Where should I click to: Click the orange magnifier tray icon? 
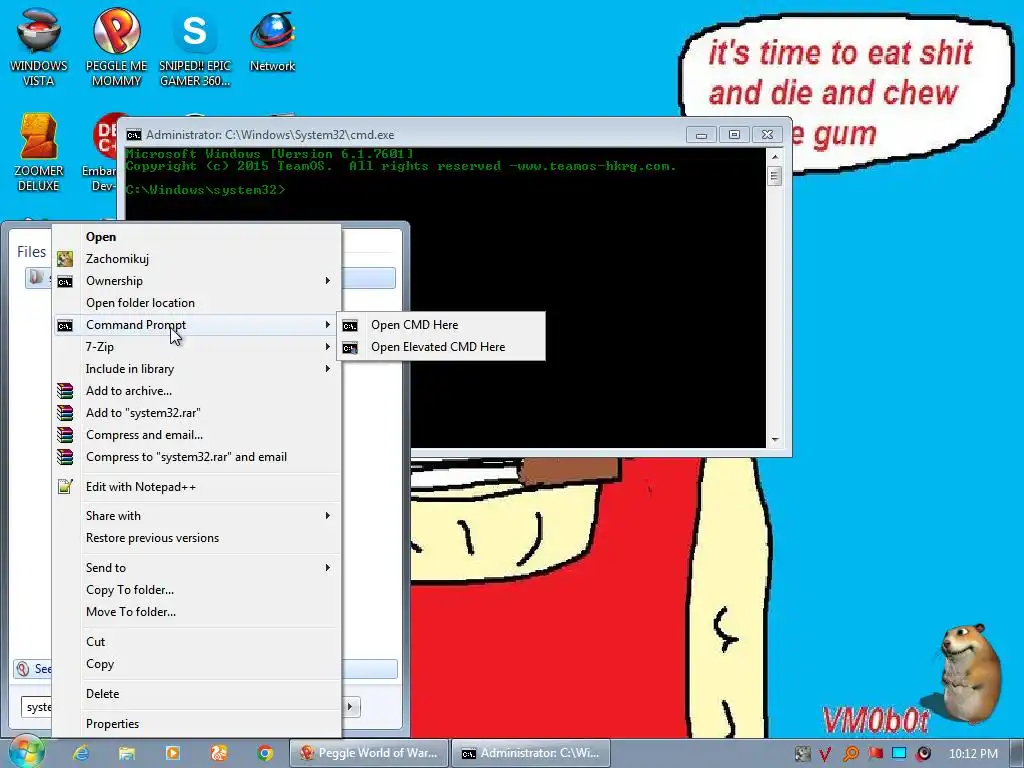coord(850,754)
